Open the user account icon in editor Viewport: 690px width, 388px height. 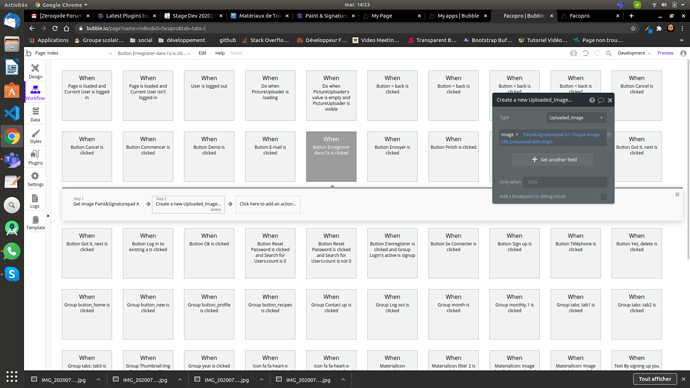tap(683, 53)
